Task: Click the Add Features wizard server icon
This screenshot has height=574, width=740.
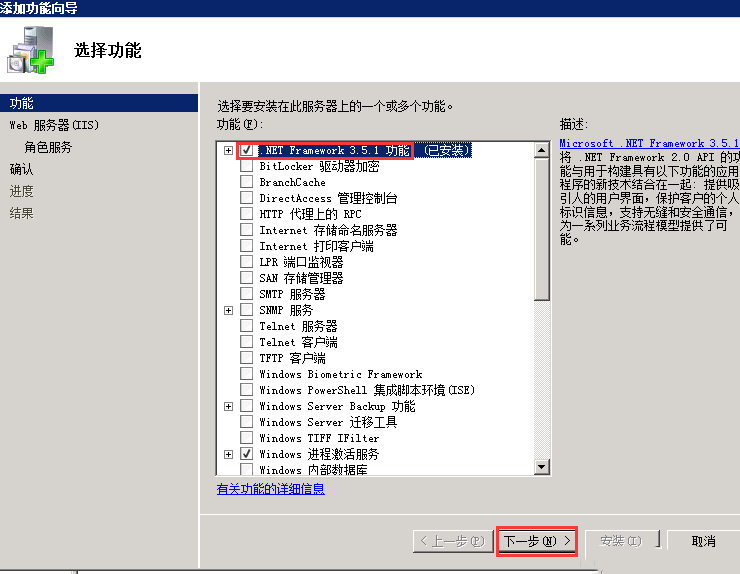Action: click(x=31, y=50)
